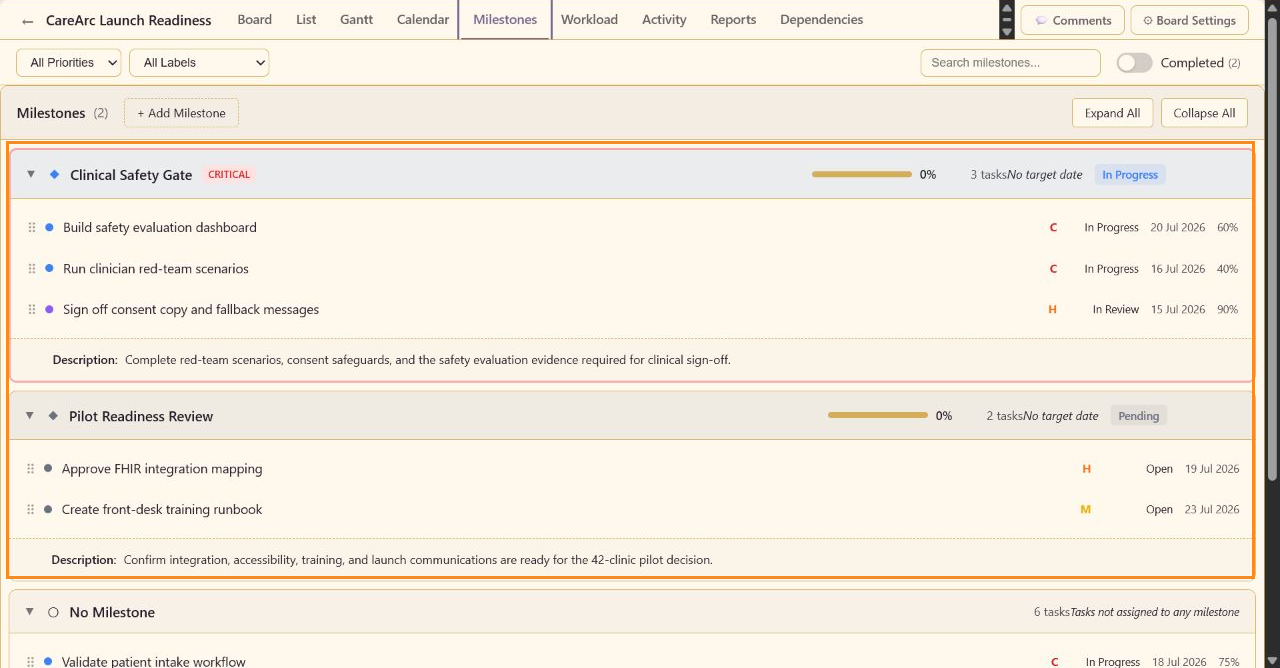Open the Comments panel
Image resolution: width=1280 pixels, height=668 pixels.
point(1073,20)
